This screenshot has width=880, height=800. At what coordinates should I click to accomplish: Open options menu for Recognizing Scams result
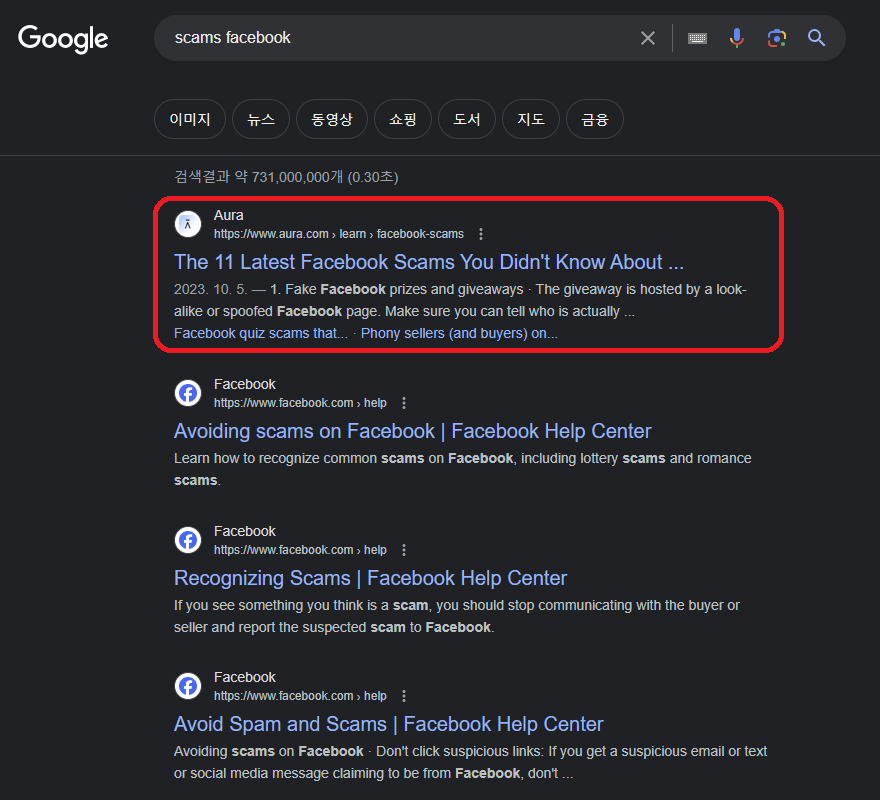pyautogui.click(x=404, y=549)
